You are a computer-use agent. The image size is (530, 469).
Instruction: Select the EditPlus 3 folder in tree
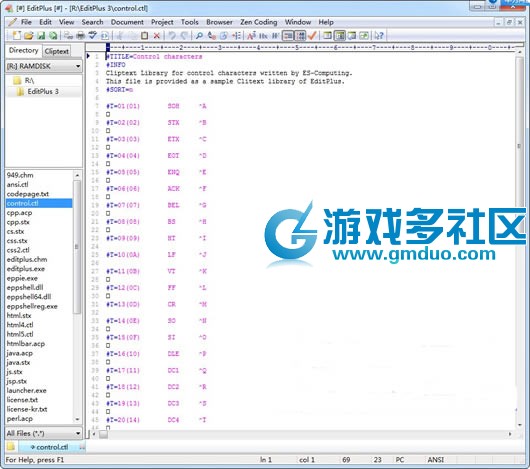(x=43, y=92)
